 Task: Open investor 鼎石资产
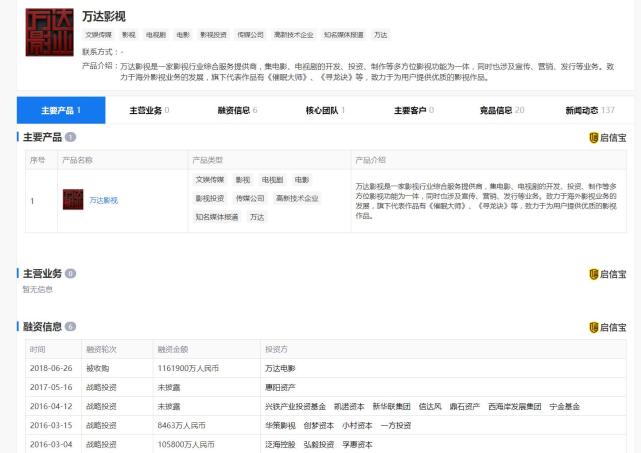click(x=465, y=406)
